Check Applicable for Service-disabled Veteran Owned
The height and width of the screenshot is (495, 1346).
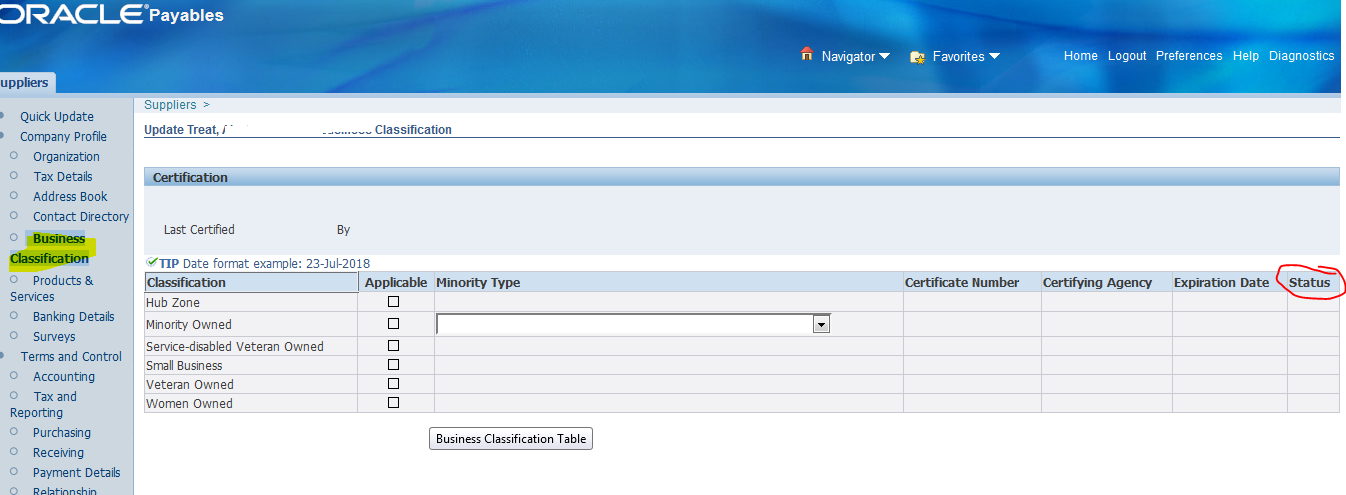[x=393, y=345]
